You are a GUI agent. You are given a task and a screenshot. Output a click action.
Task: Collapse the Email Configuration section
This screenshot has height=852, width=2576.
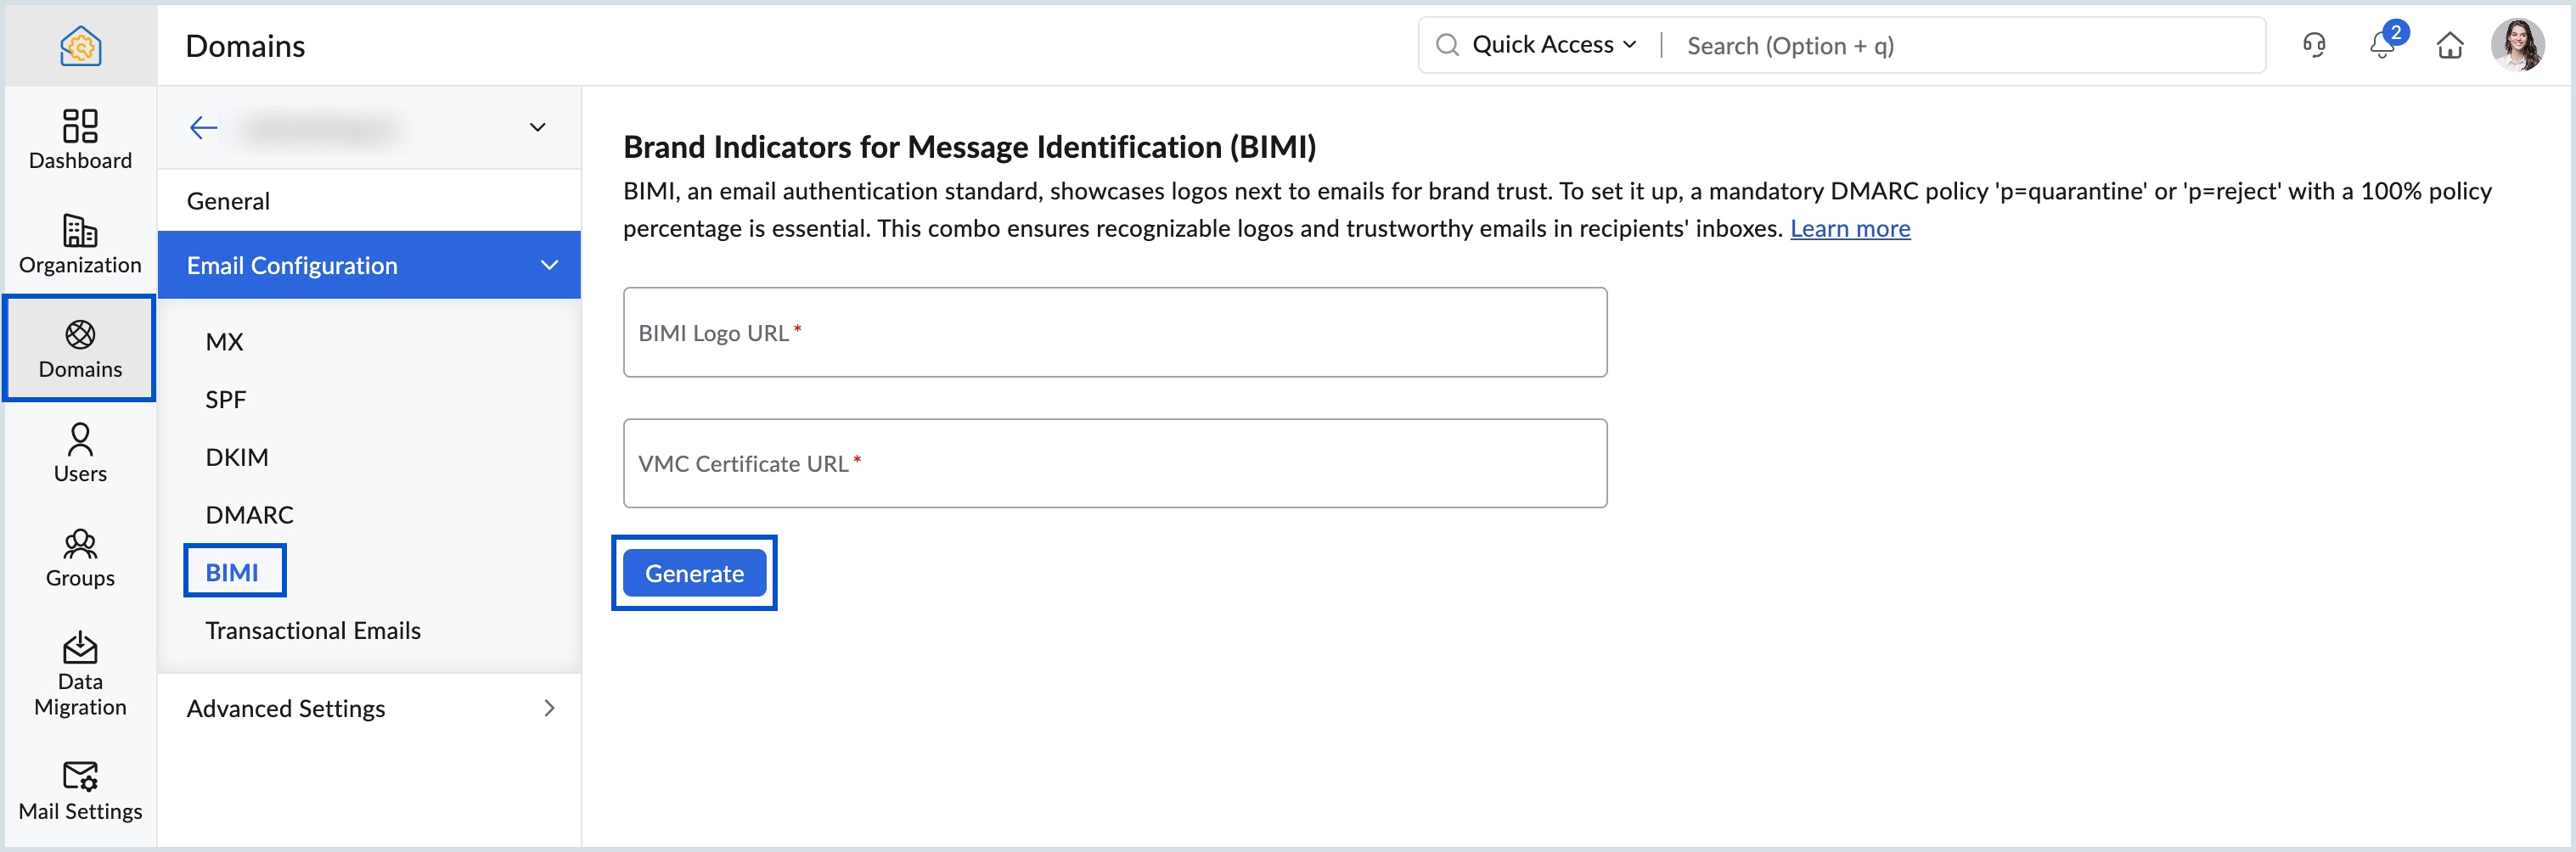click(369, 265)
